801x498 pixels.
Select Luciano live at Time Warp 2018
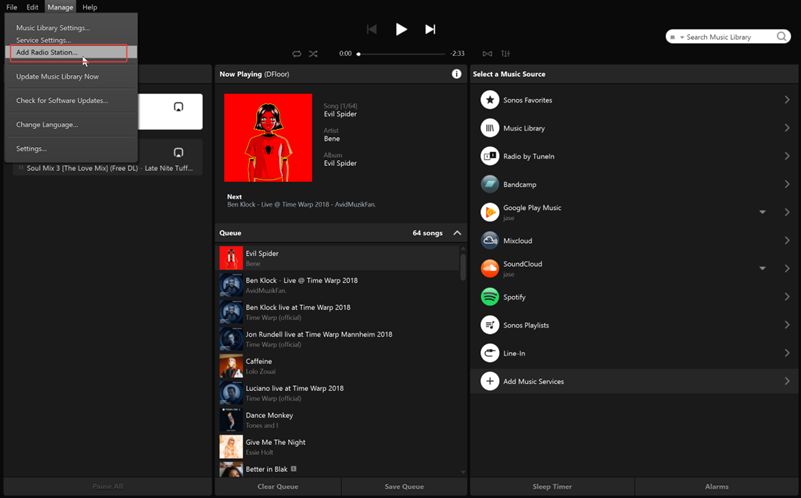[338, 393]
